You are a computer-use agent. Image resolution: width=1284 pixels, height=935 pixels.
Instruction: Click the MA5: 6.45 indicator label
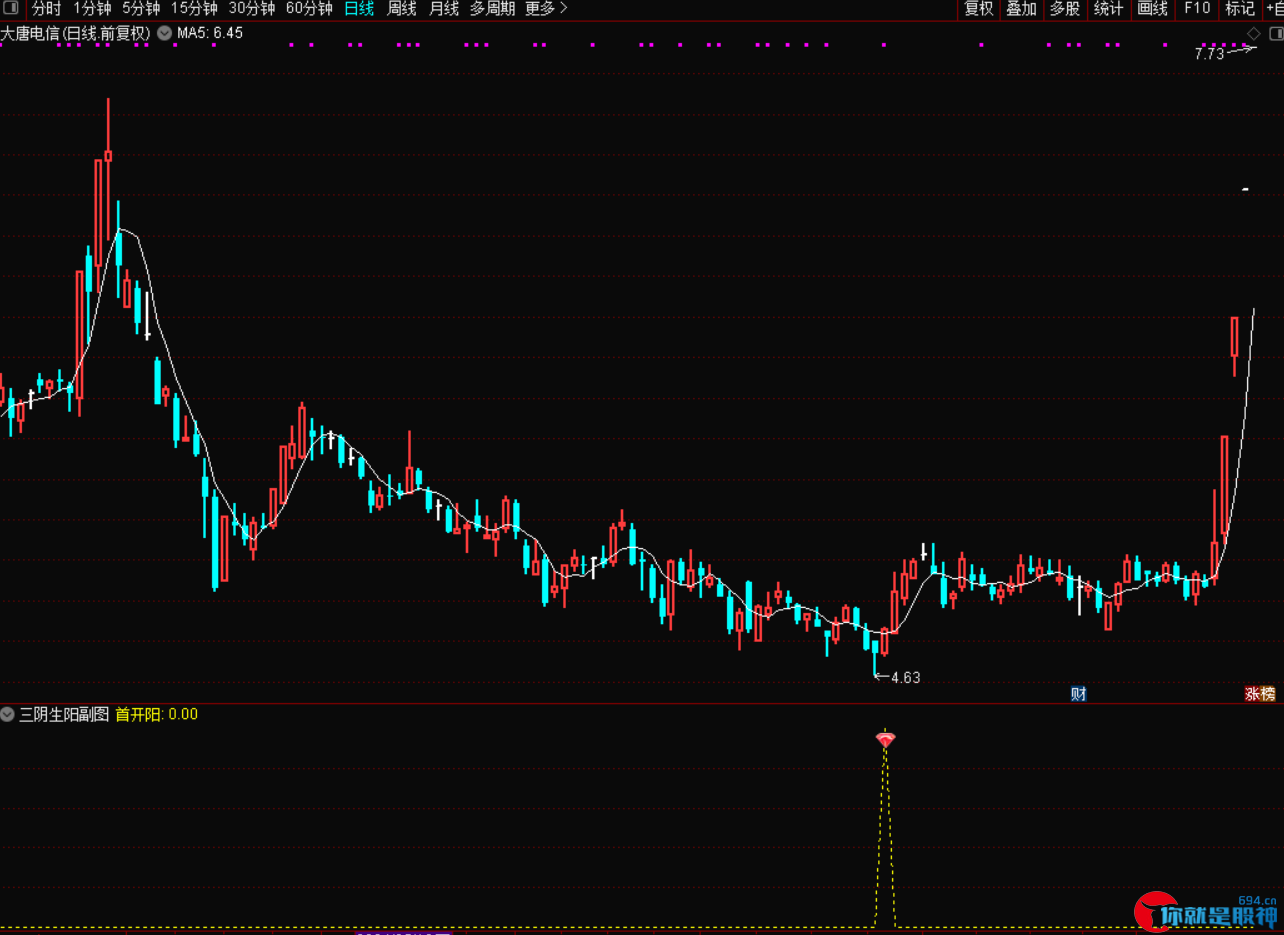tap(210, 33)
